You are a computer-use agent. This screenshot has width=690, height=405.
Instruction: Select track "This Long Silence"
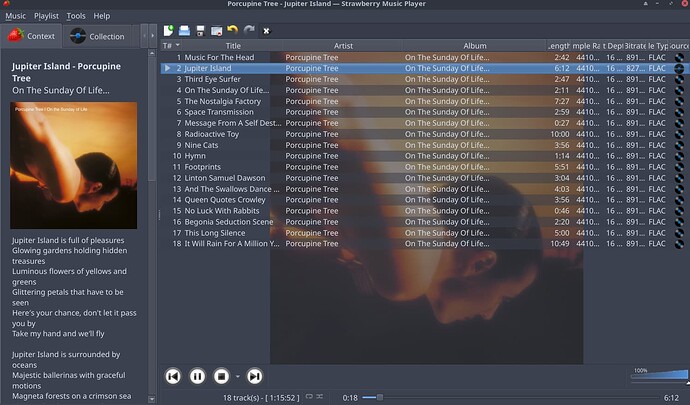click(x=215, y=232)
